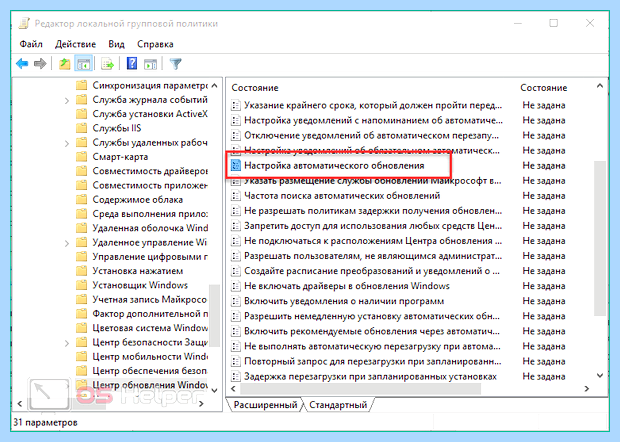This screenshot has height=442, width=620.
Task: Expand the Центр безопасности Защитника folder
Action: (x=67, y=343)
